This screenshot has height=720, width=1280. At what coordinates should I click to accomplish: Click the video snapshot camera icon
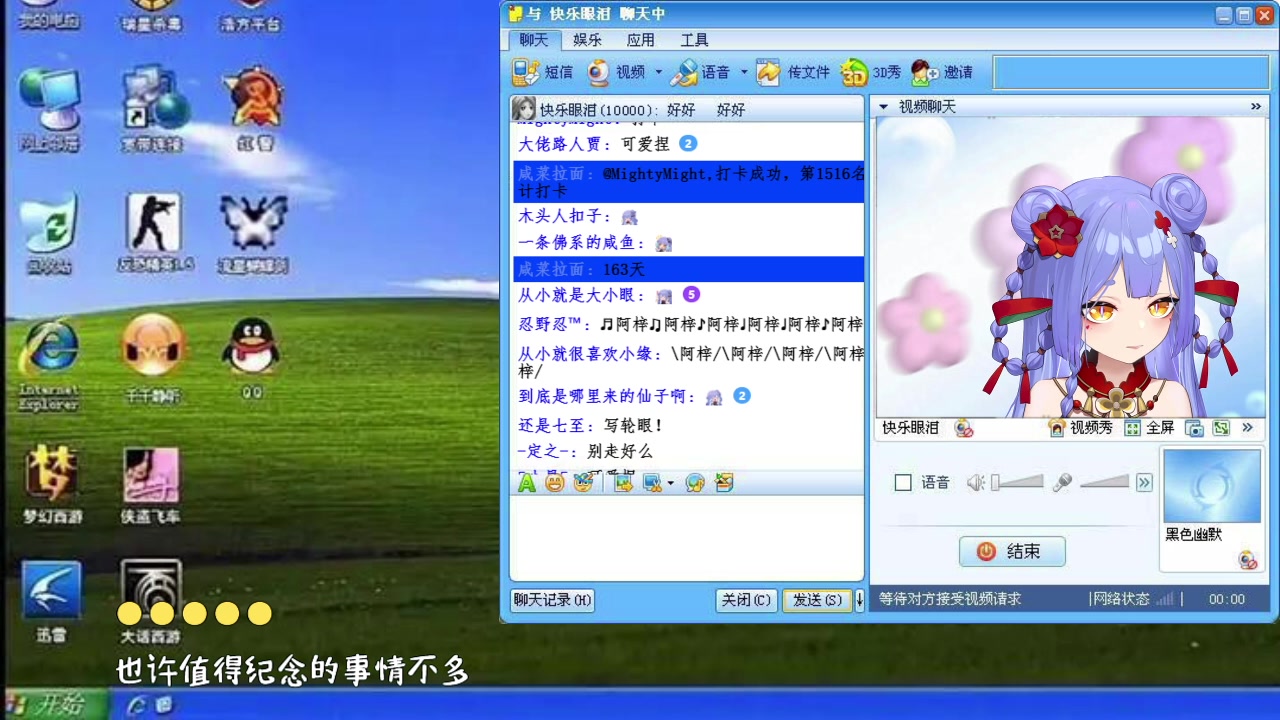point(1194,428)
